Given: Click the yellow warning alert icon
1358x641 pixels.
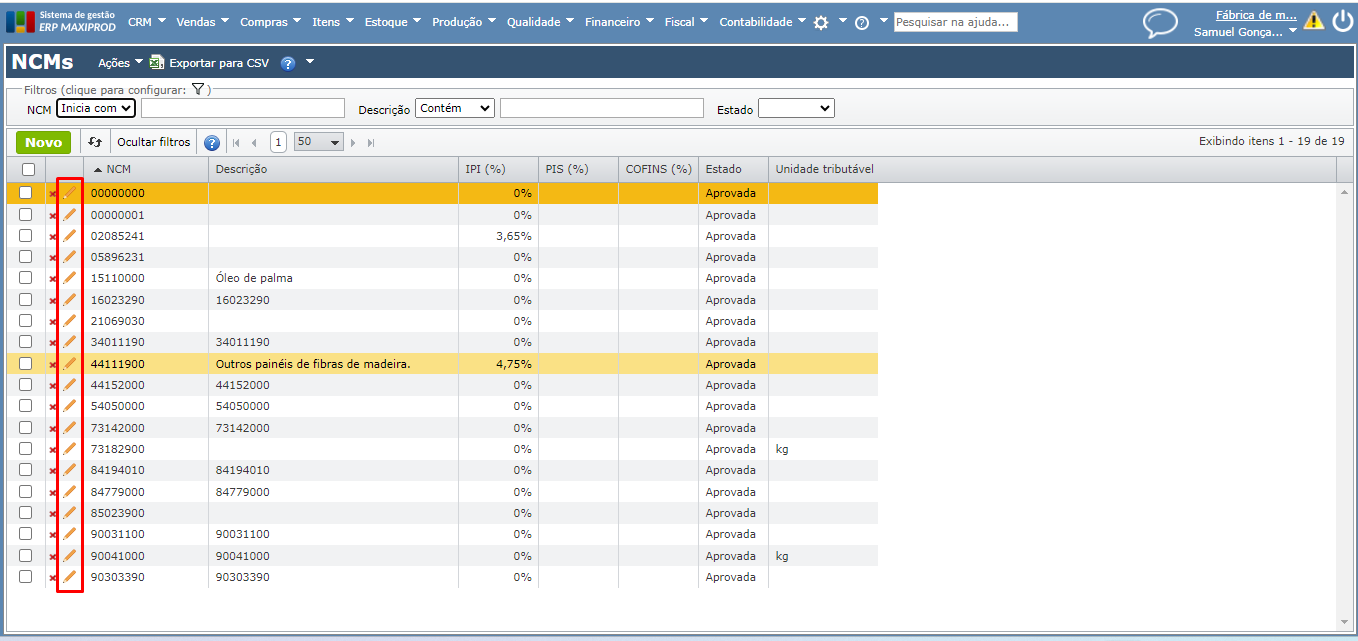Looking at the screenshot, I should [1313, 21].
